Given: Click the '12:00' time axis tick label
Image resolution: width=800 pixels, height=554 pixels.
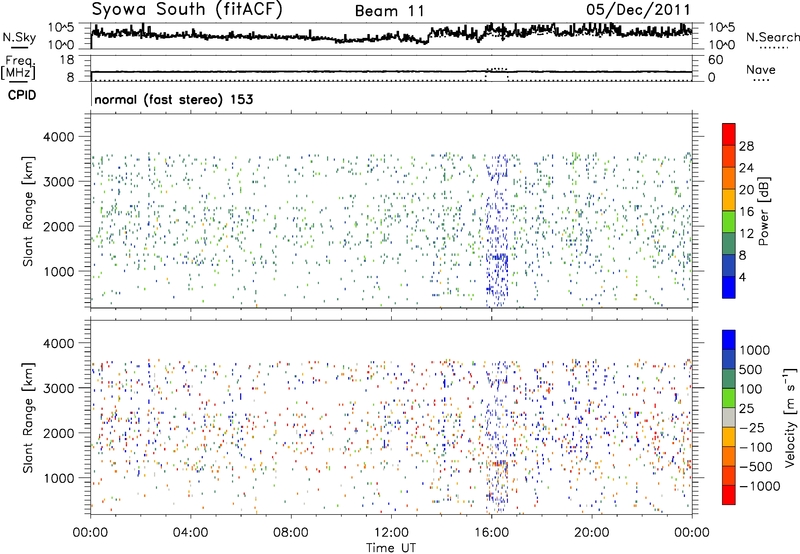Looking at the screenshot, I should (391, 533).
